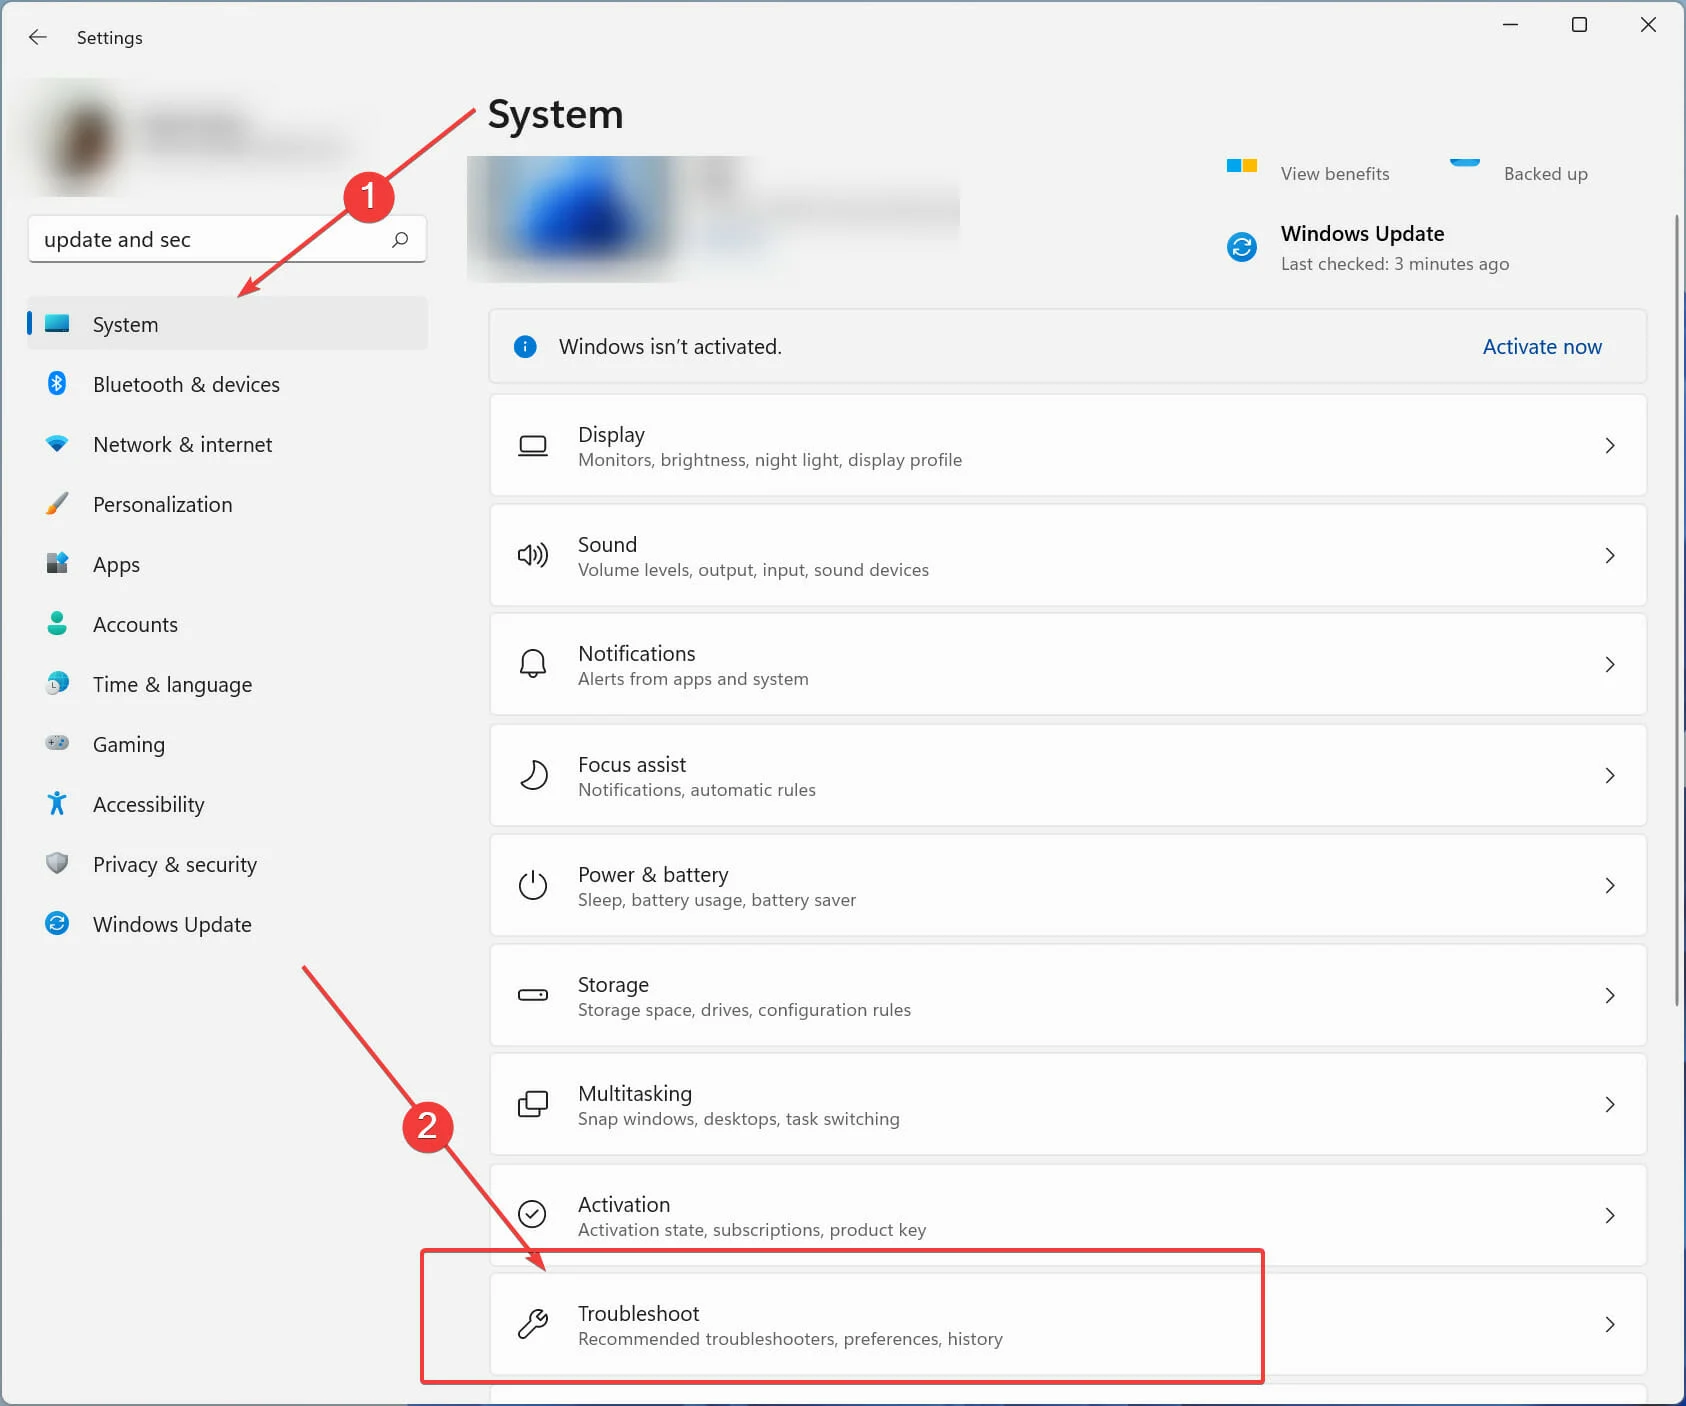Click the Bluetooth icon in sidebar

pyautogui.click(x=57, y=383)
